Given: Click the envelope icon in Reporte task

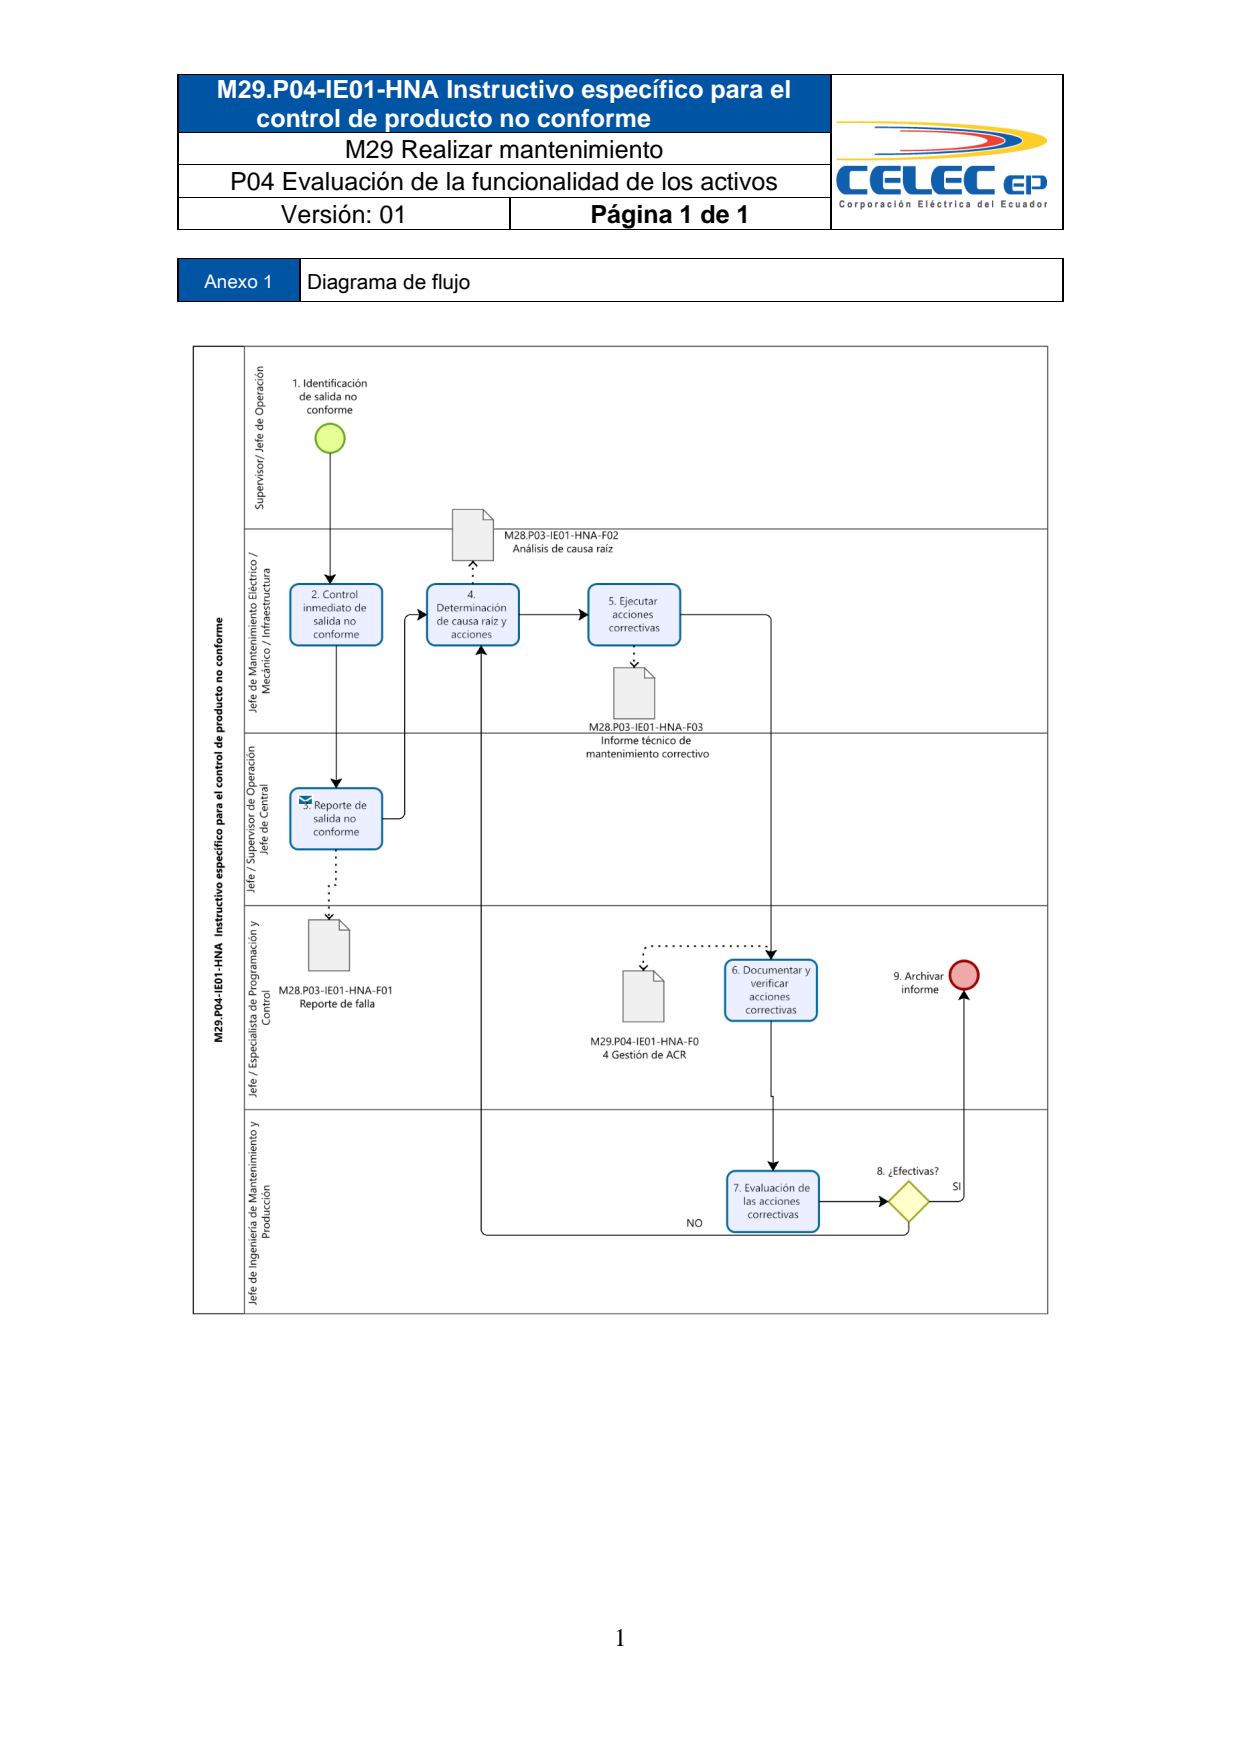Looking at the screenshot, I should (306, 801).
